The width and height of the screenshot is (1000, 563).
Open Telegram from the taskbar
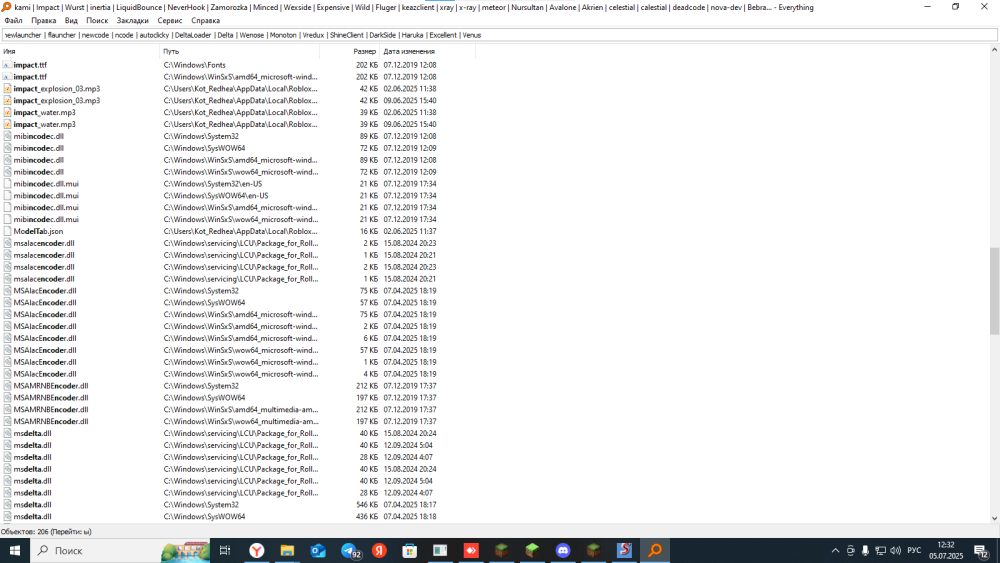(x=349, y=550)
